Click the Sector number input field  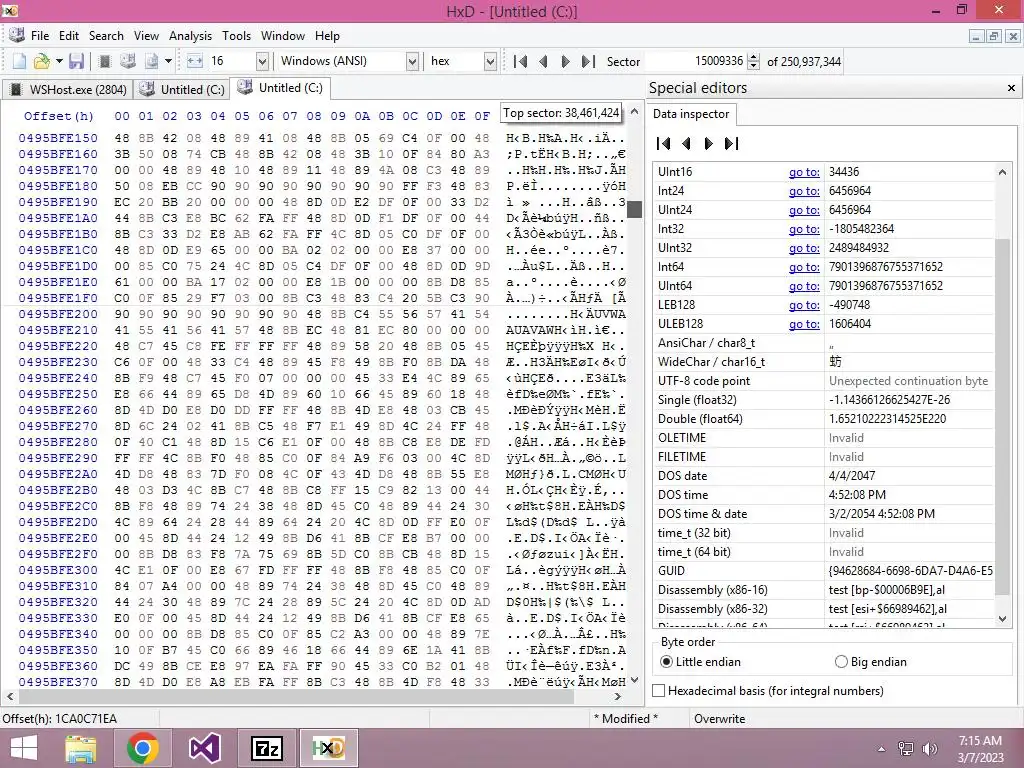[x=695, y=61]
